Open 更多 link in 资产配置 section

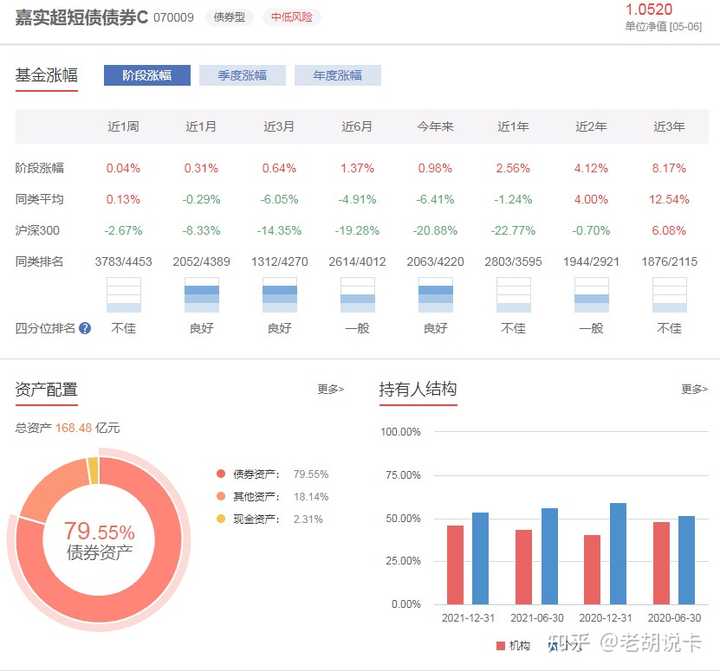331,389
